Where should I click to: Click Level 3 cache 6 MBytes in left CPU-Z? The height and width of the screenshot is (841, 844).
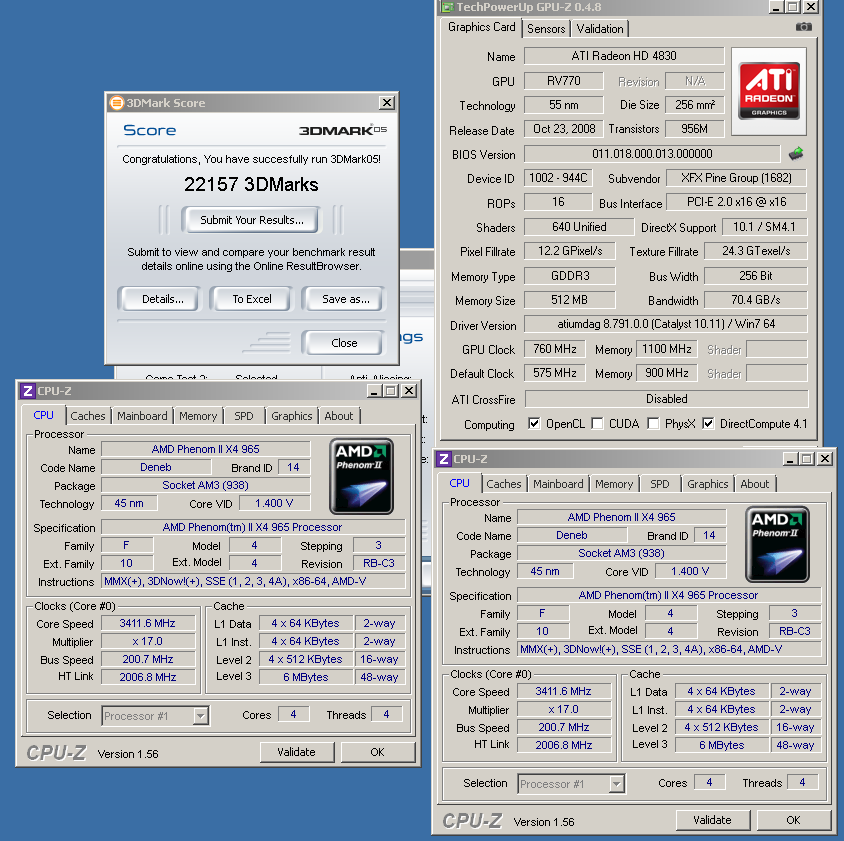[306, 677]
